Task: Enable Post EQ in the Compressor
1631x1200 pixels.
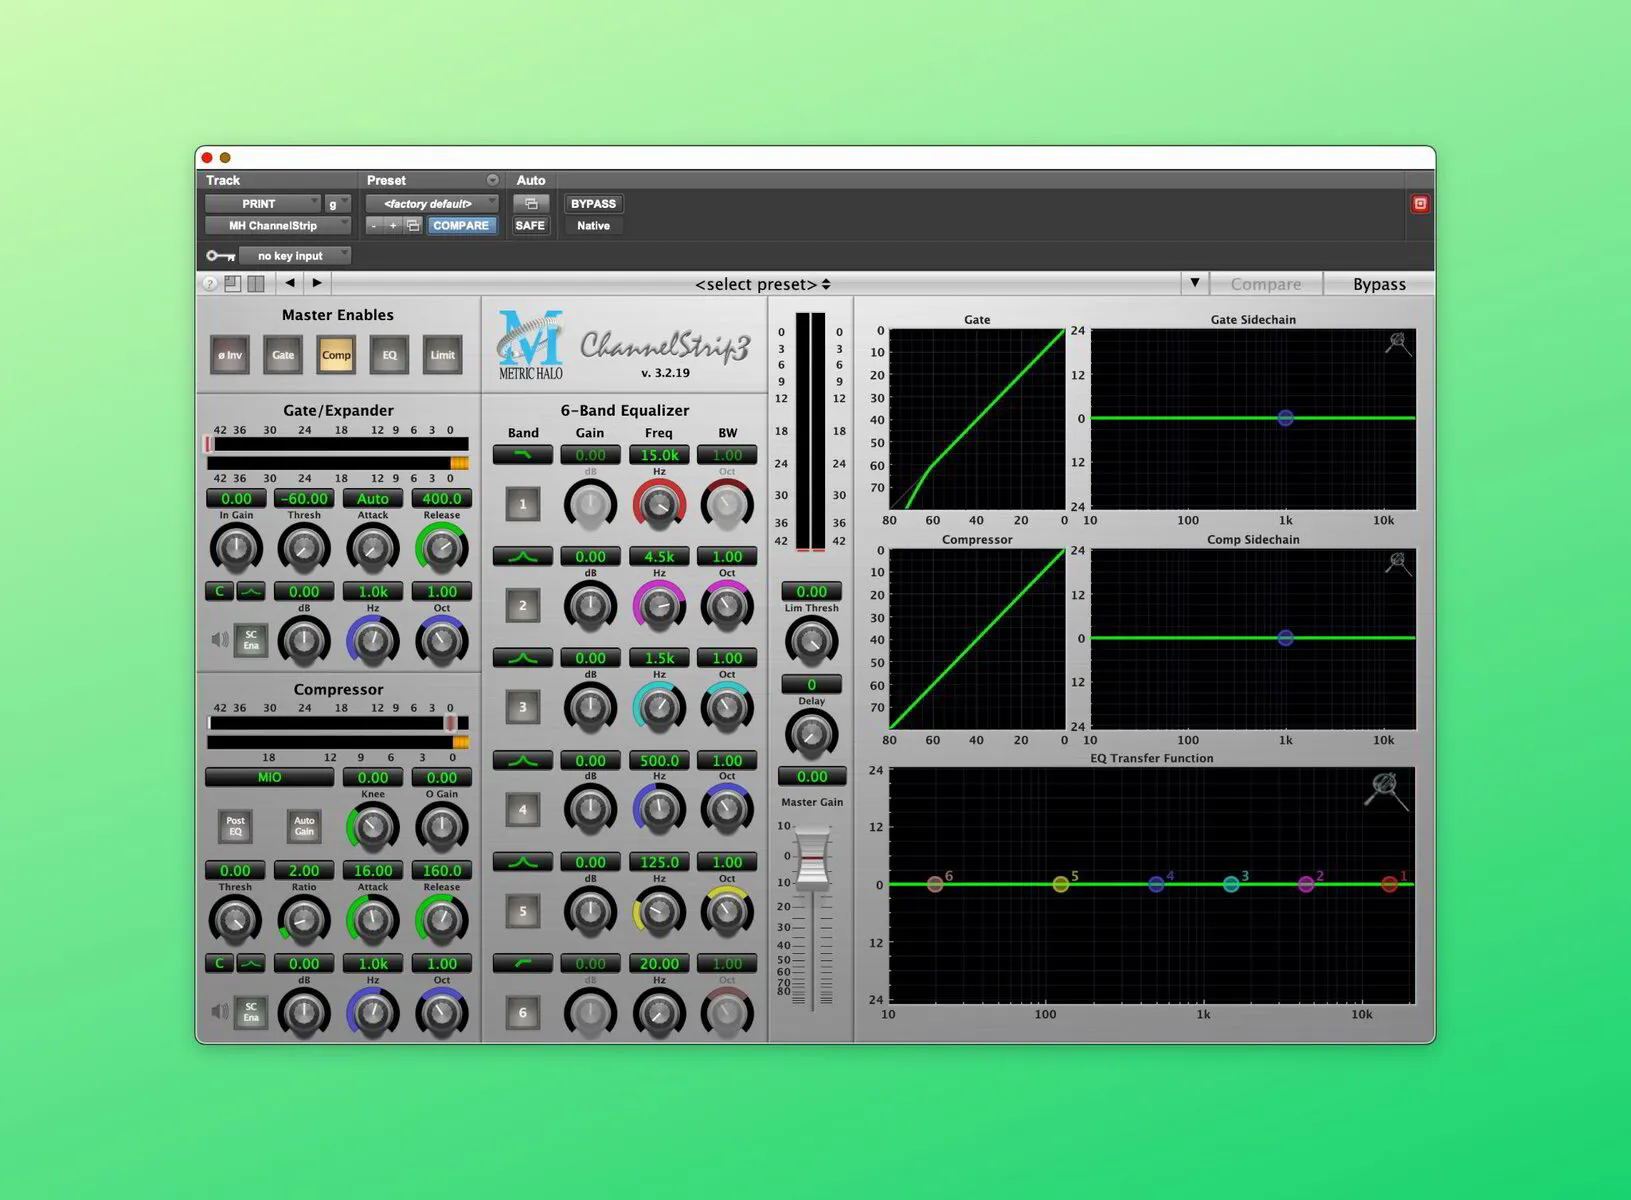Action: 235,827
